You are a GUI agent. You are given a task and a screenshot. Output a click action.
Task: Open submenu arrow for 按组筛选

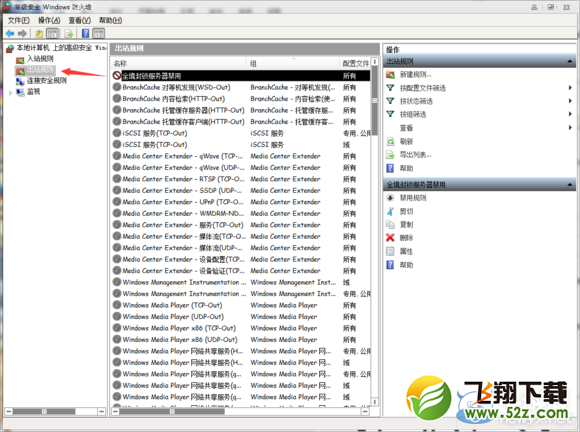click(x=570, y=114)
